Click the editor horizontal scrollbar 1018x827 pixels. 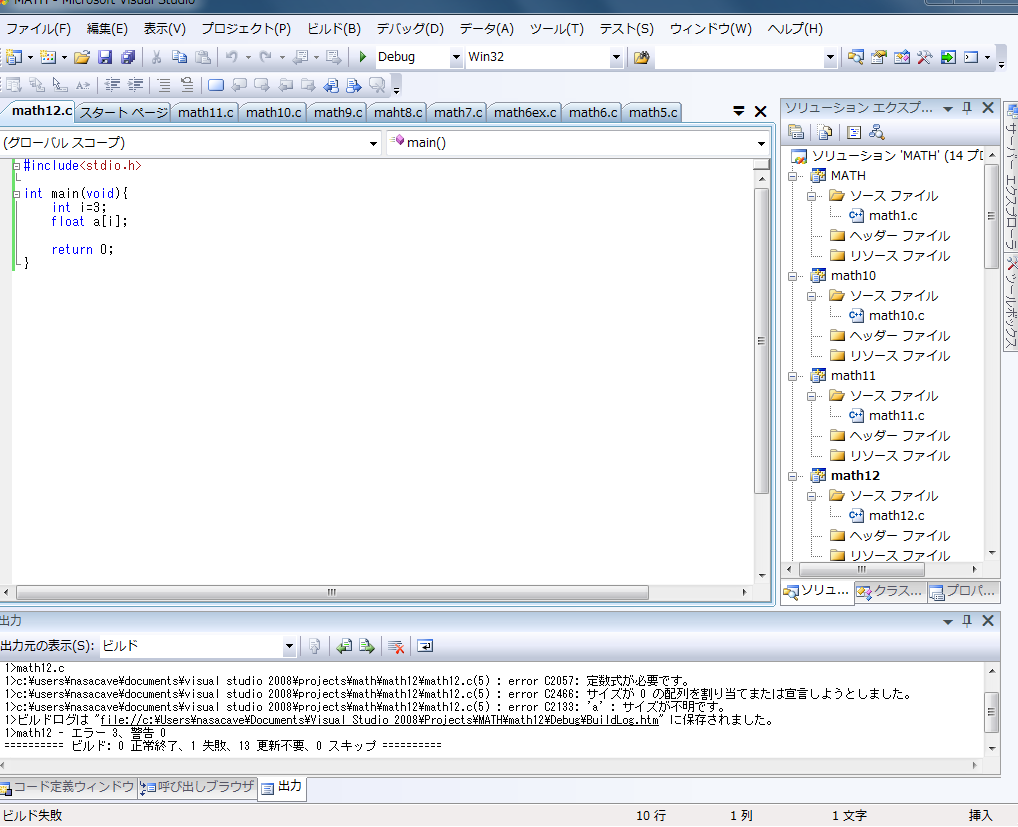pos(332,593)
